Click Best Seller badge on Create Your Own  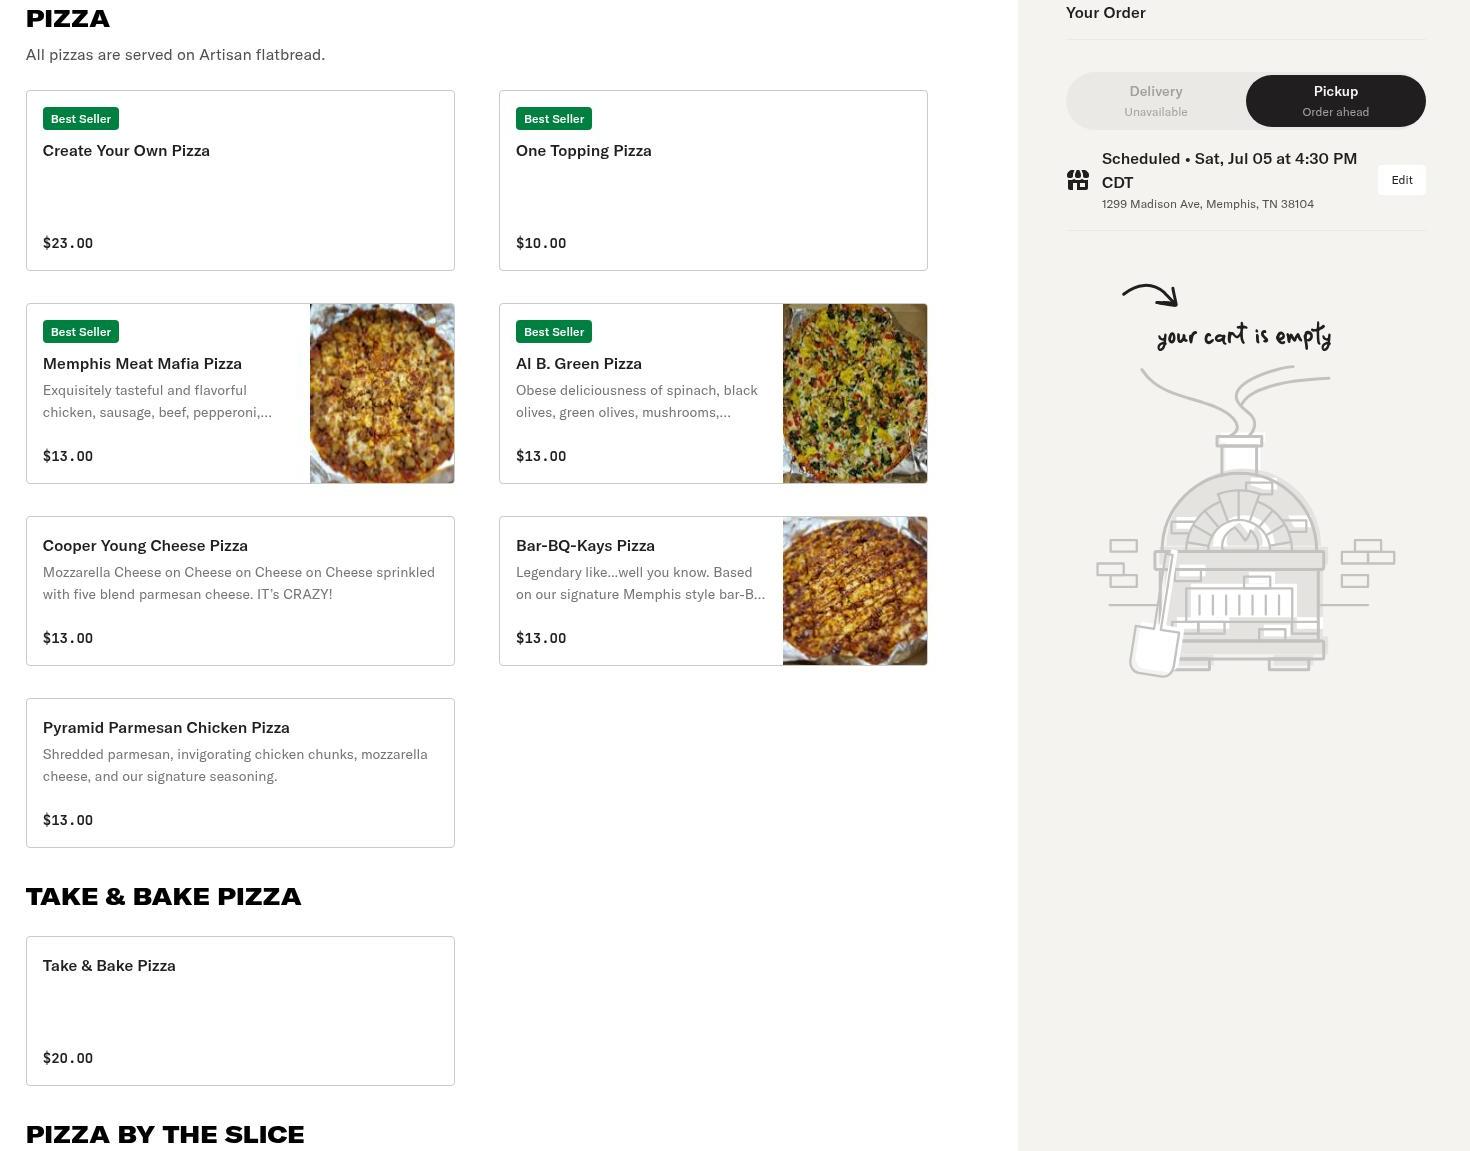coord(81,119)
